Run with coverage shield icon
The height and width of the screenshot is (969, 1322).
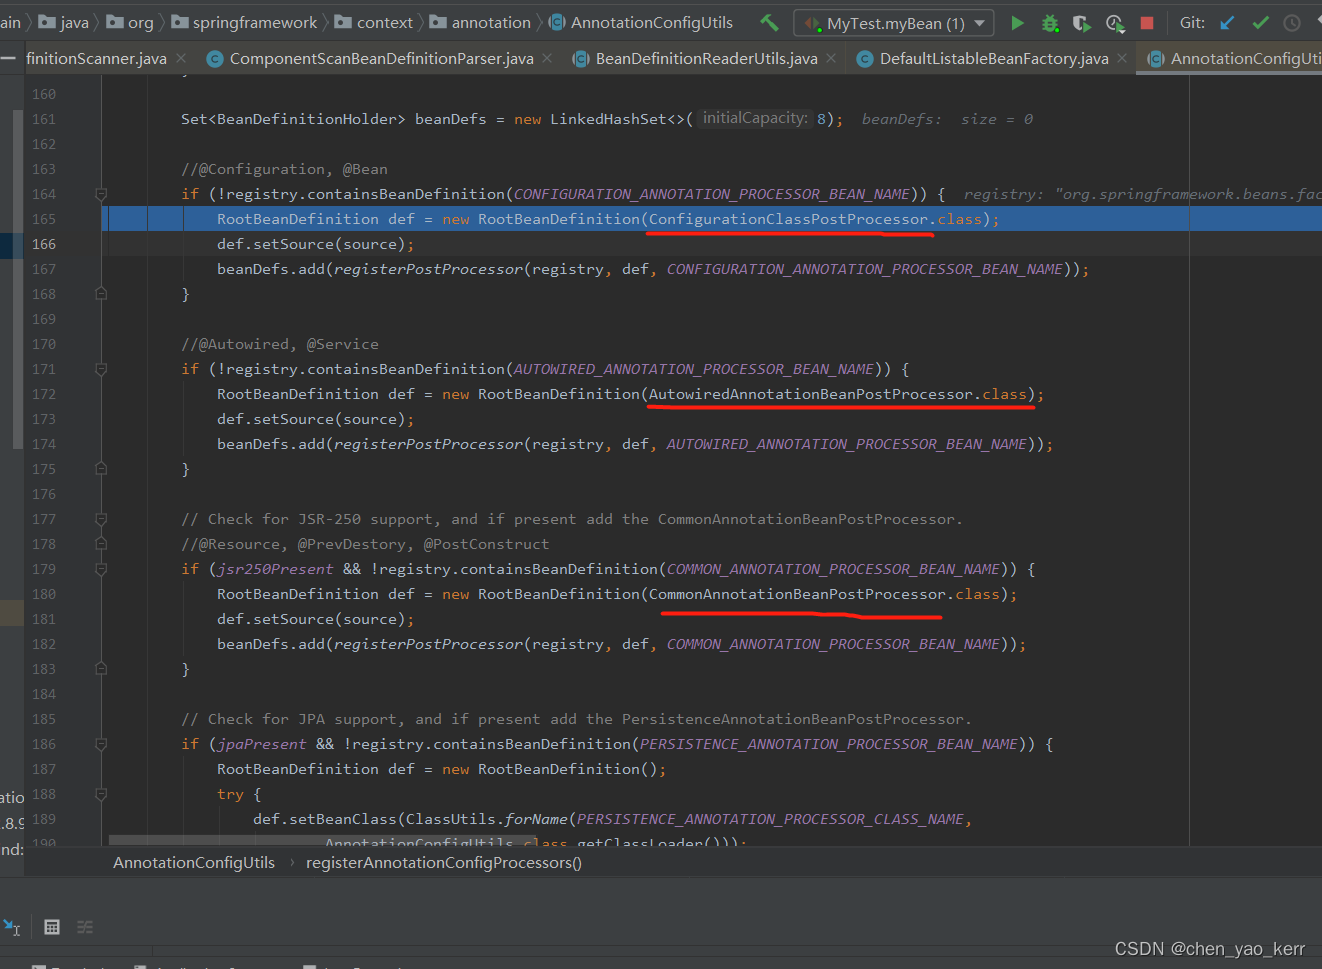click(x=1082, y=22)
